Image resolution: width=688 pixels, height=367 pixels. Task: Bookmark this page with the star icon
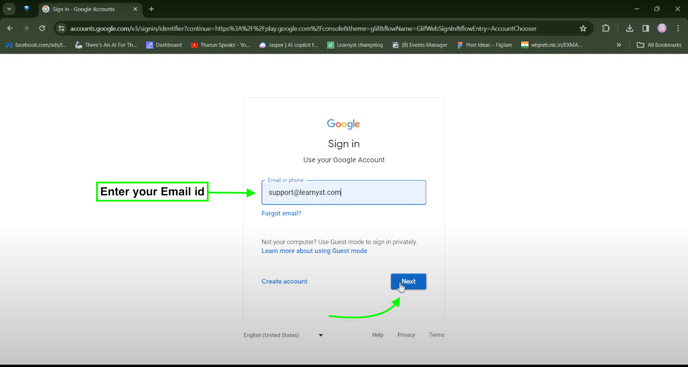pos(583,29)
